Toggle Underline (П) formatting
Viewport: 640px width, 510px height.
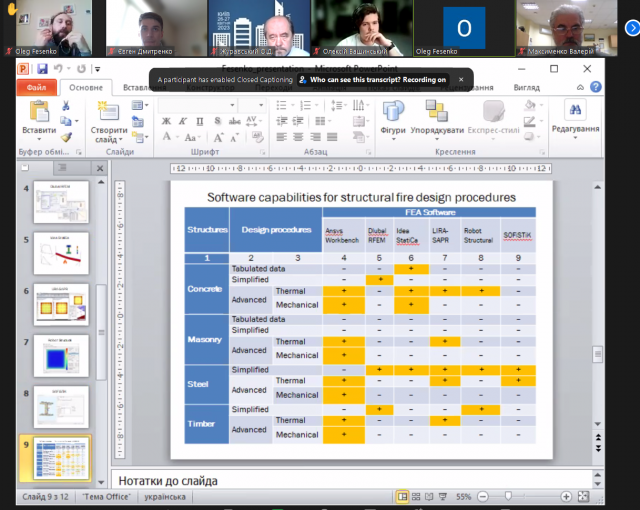tap(200, 121)
